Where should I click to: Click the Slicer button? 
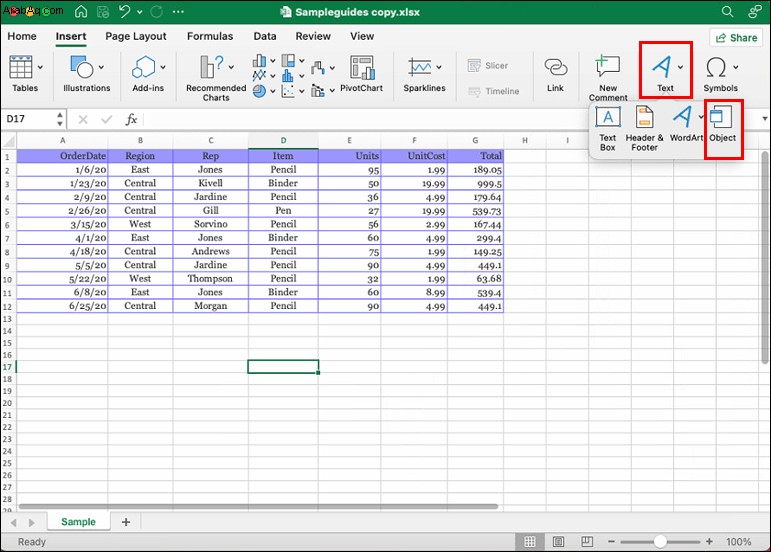[x=488, y=66]
